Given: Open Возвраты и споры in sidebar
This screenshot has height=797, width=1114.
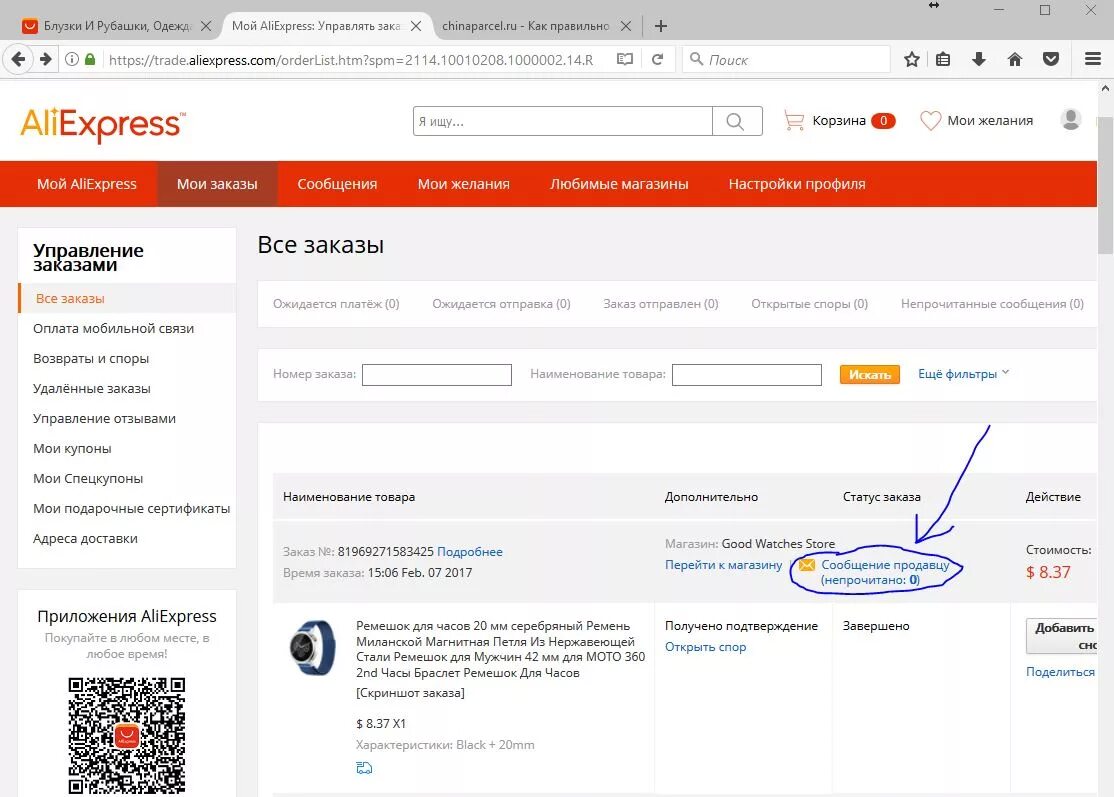Looking at the screenshot, I should click(x=91, y=359).
